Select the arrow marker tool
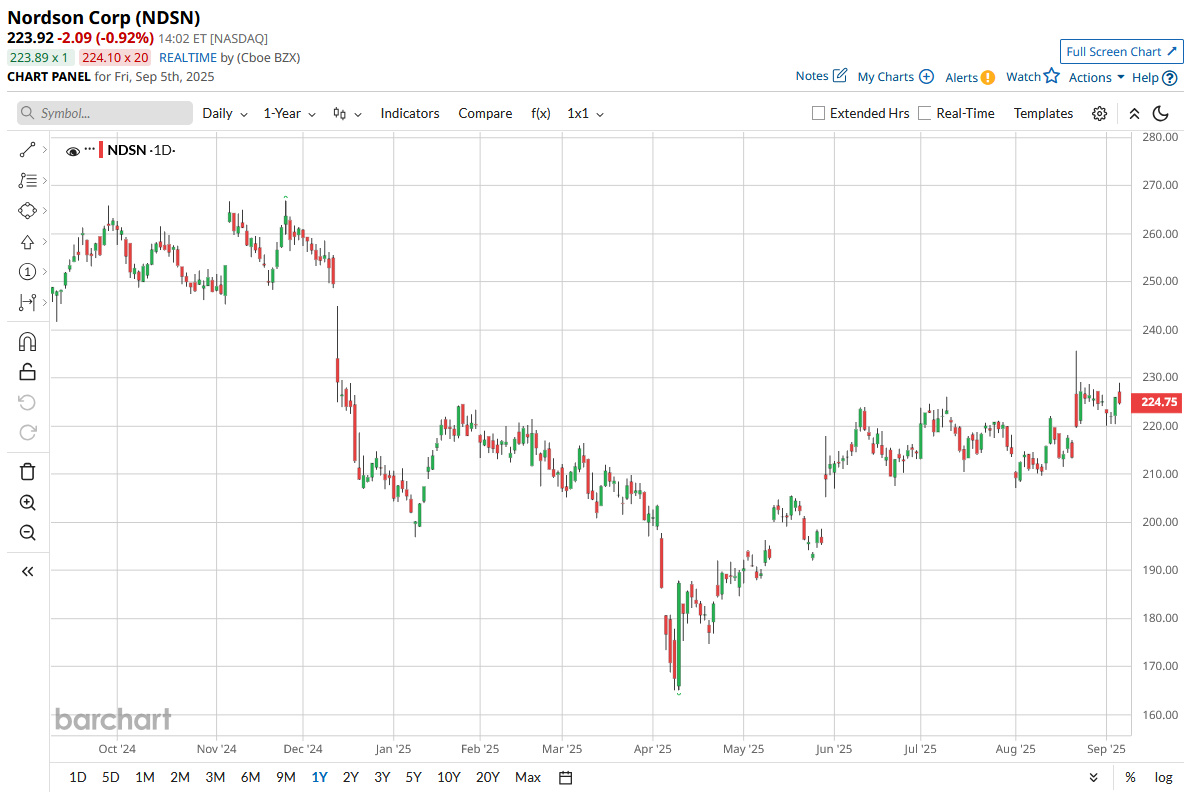Screen dimensions: 1200x792 pos(27,242)
